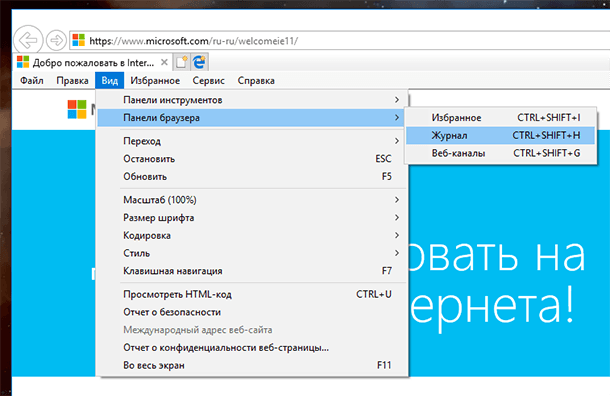610x396 pixels.
Task: Select Обновить in the Вид menu
Action: point(252,177)
